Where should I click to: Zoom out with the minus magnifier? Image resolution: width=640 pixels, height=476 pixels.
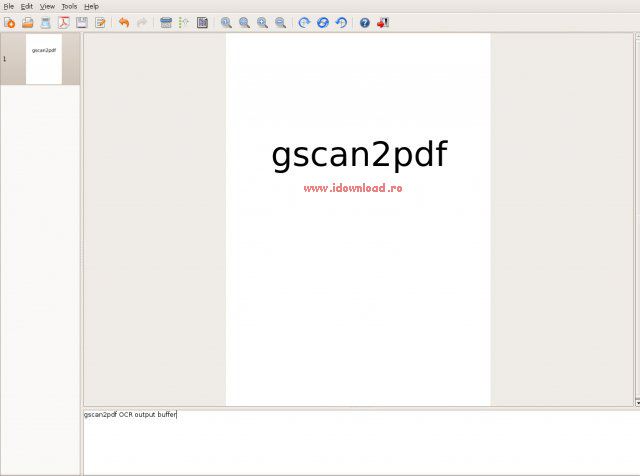click(x=280, y=23)
